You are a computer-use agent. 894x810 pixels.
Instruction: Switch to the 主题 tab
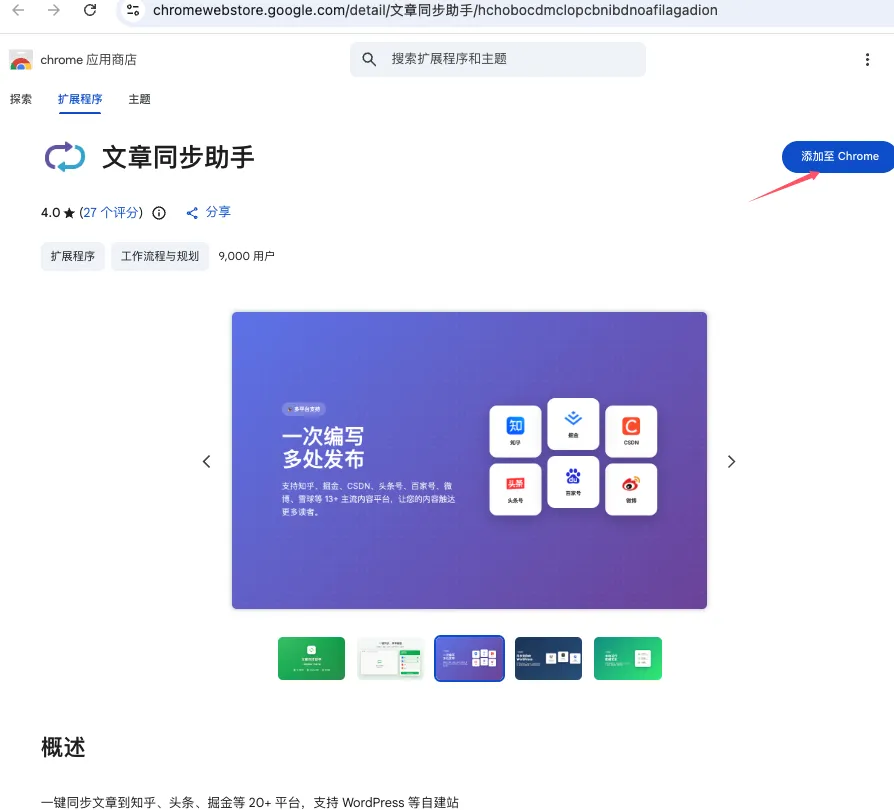click(139, 99)
